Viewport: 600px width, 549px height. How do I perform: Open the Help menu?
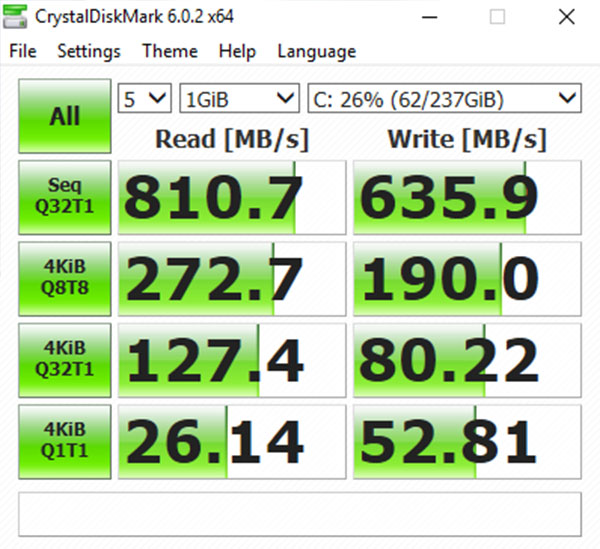coord(237,51)
